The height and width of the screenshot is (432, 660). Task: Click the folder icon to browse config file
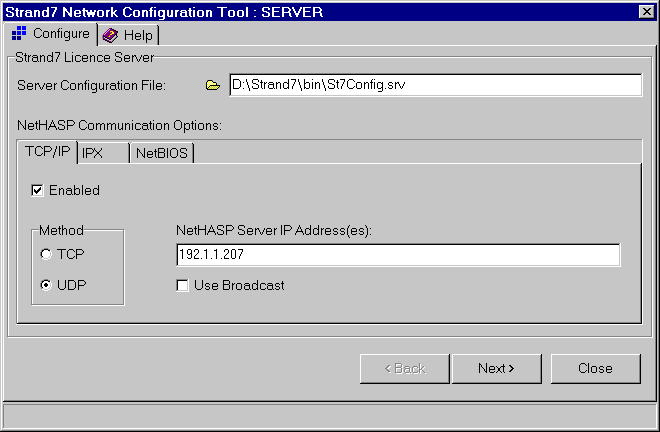[x=212, y=86]
